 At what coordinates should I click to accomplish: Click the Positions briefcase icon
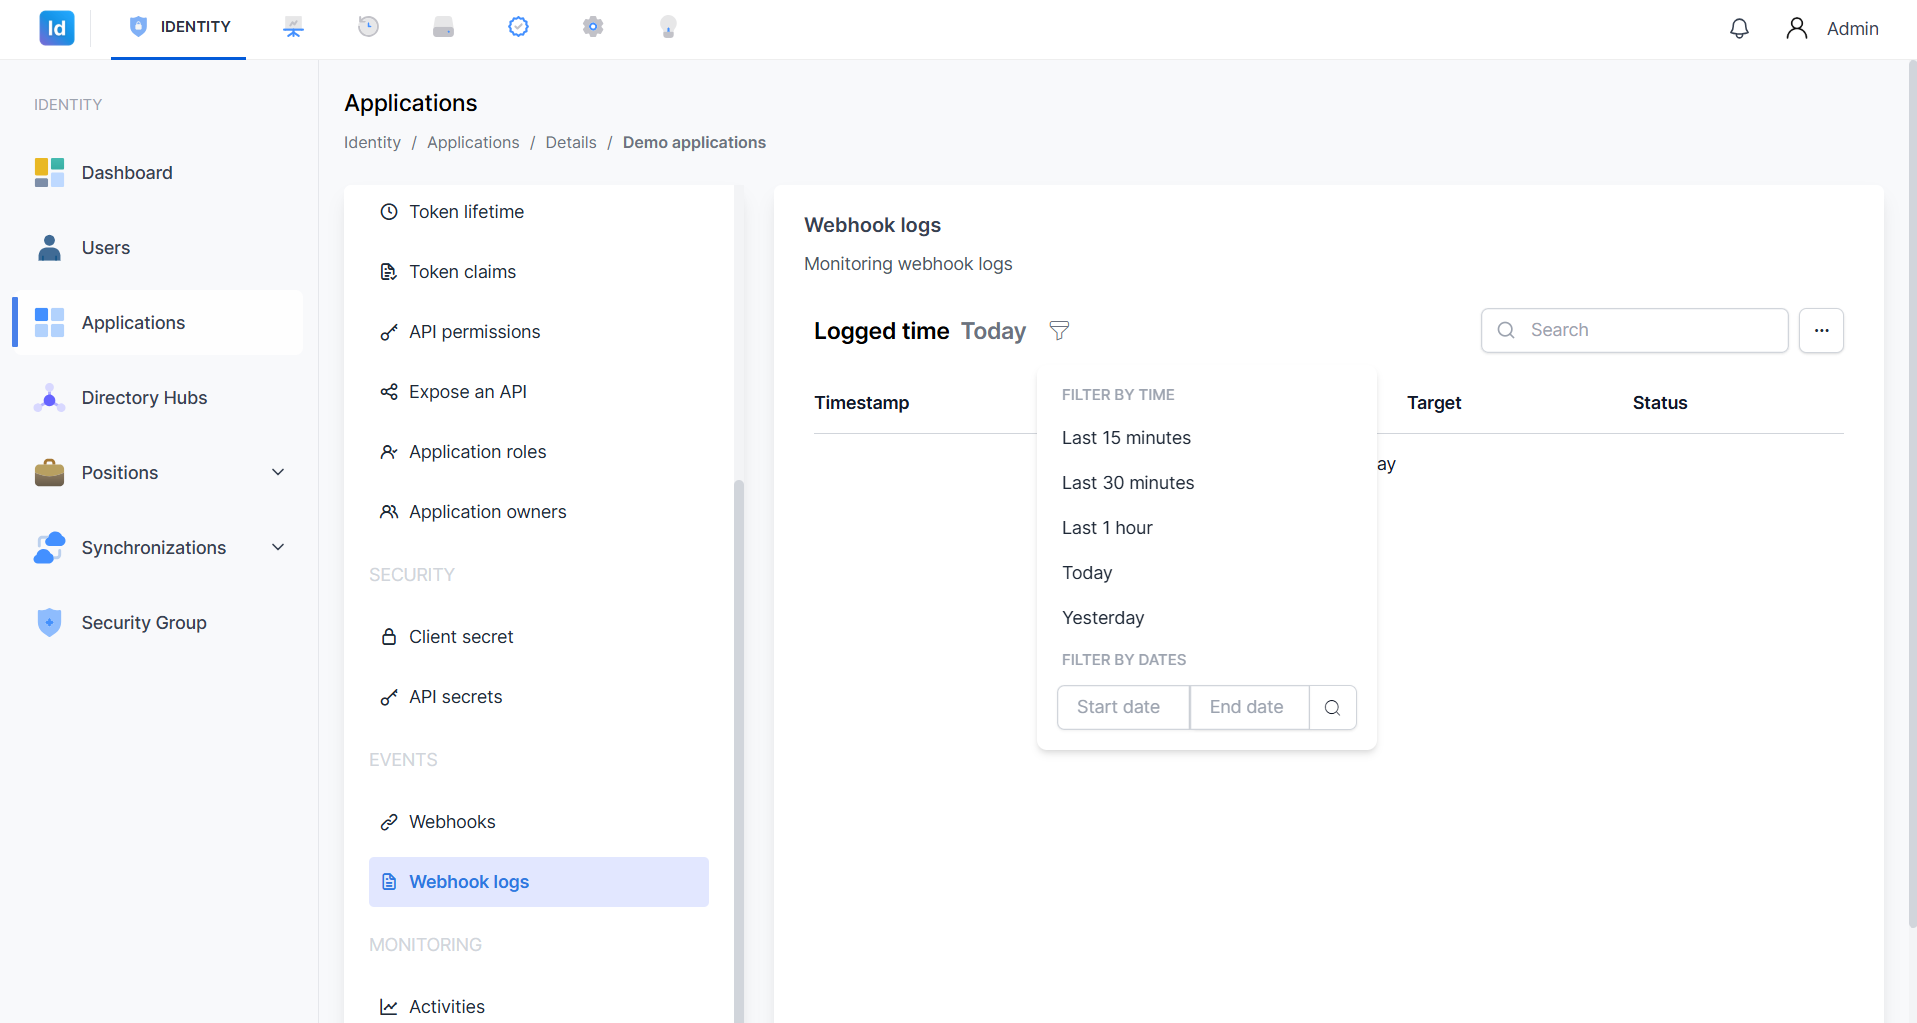(x=49, y=472)
